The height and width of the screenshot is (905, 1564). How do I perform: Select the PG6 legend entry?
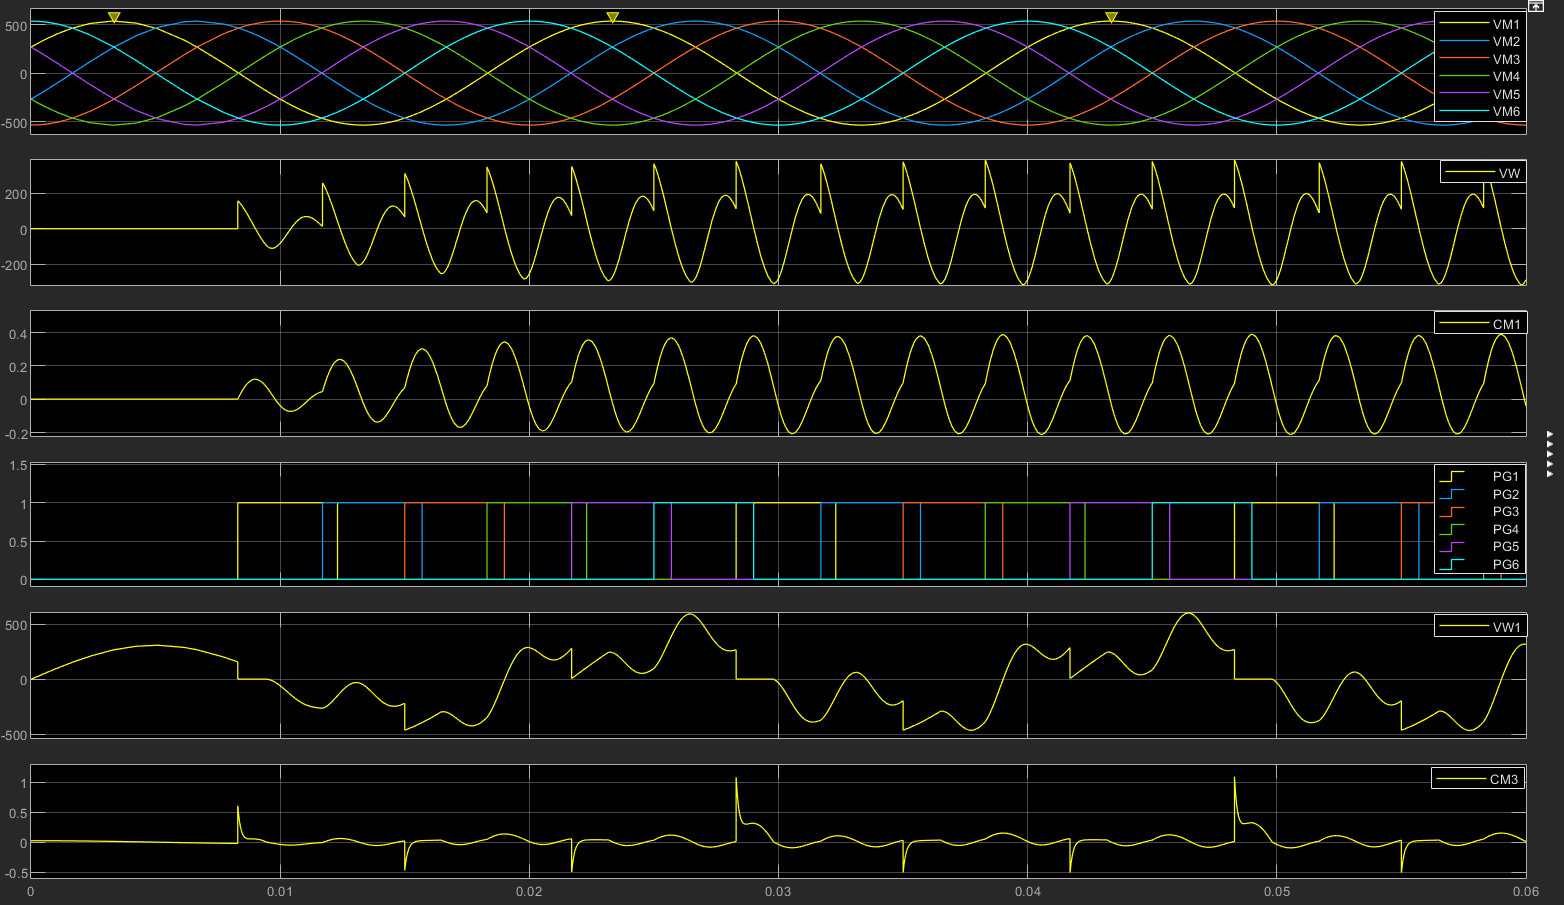coord(1480,564)
